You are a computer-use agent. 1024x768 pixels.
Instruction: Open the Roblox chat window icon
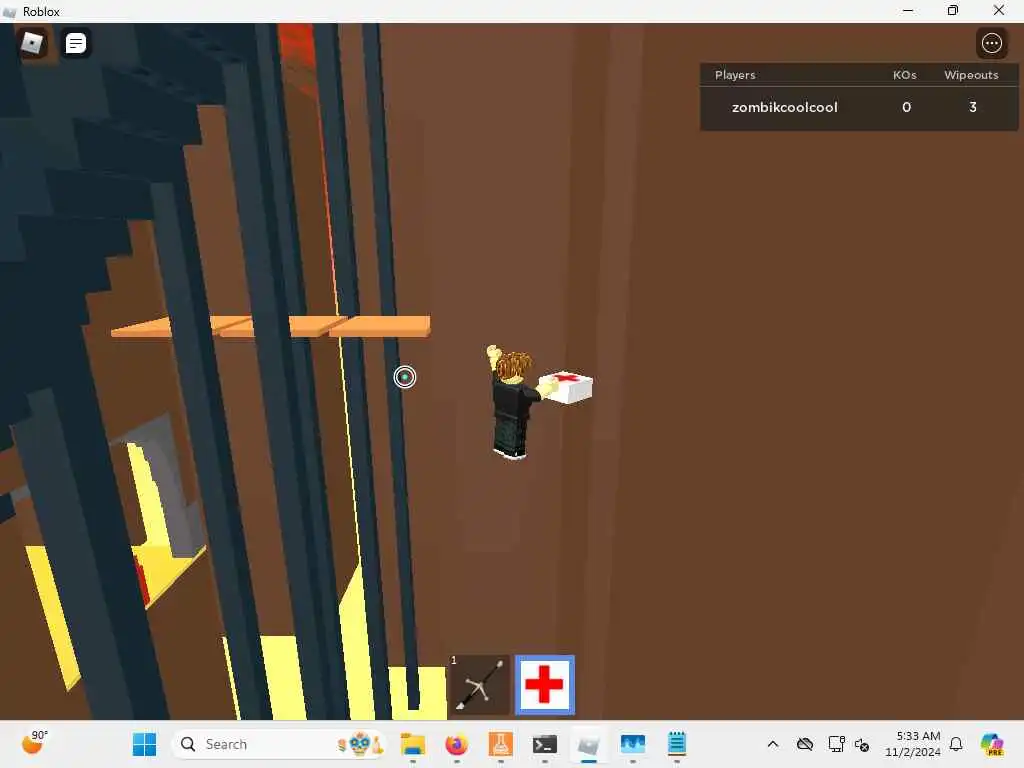point(76,43)
